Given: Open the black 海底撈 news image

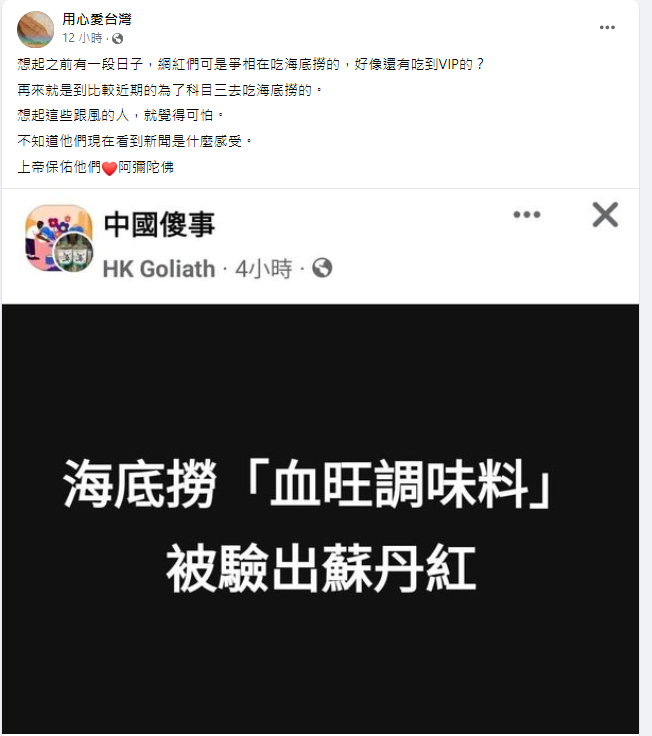Looking at the screenshot, I should click(320, 519).
